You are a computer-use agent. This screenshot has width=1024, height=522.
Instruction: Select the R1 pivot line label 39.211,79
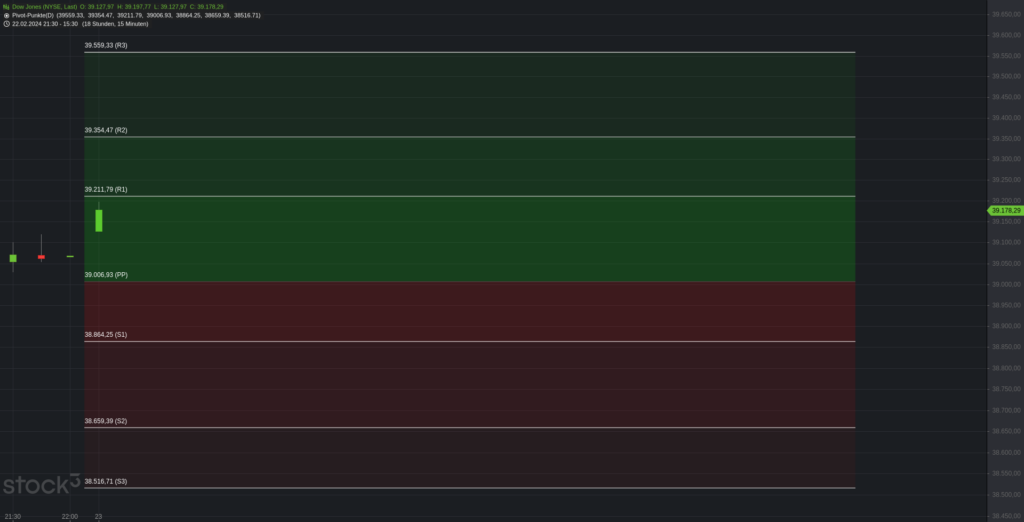coord(106,189)
